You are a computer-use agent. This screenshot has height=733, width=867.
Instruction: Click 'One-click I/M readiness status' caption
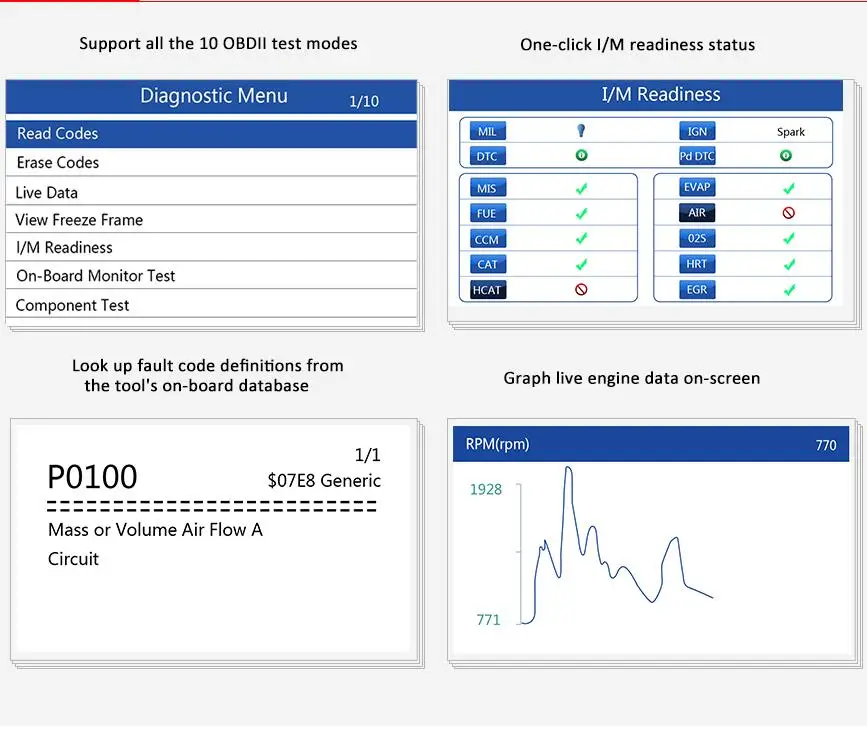click(638, 44)
